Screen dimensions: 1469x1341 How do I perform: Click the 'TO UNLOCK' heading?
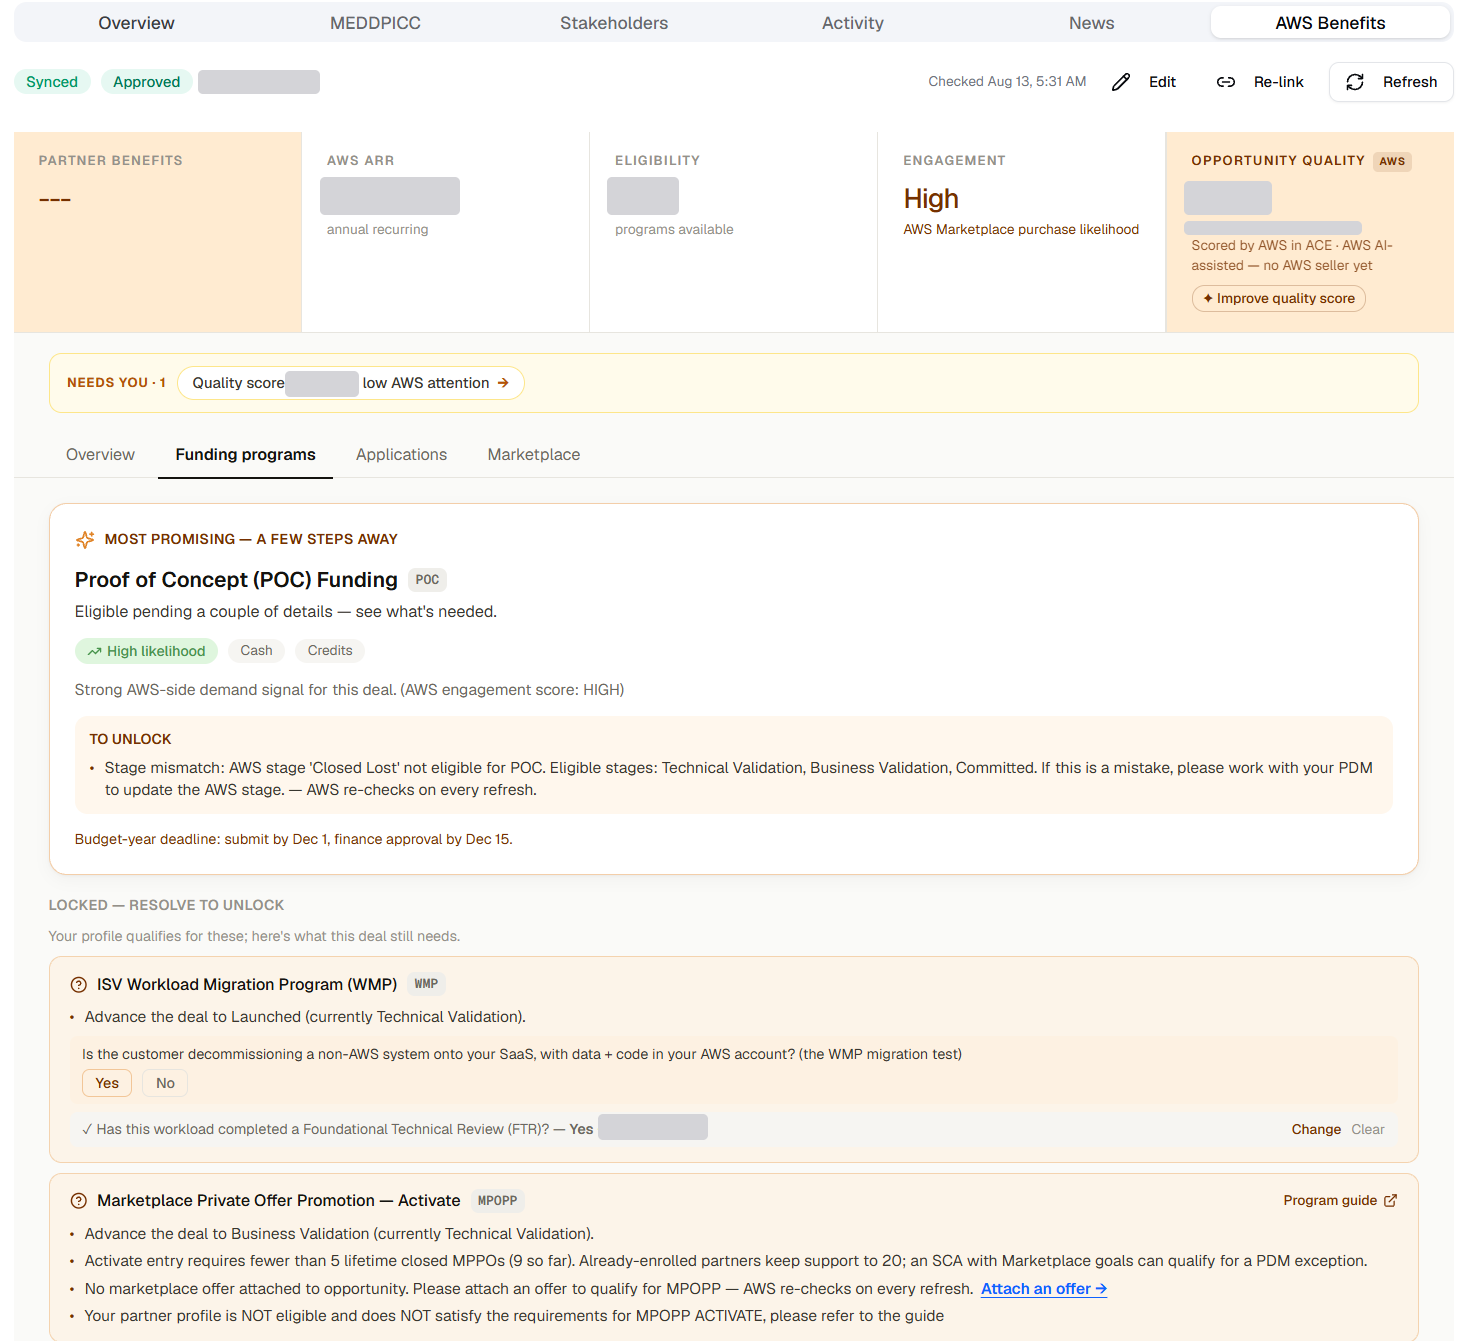point(130,740)
